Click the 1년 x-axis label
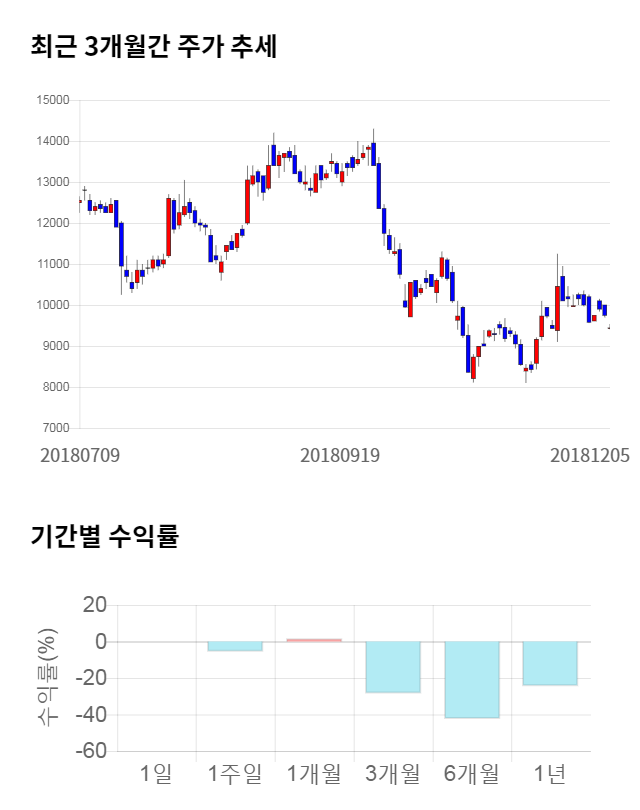Image resolution: width=640 pixels, height=810 pixels. 550,773
